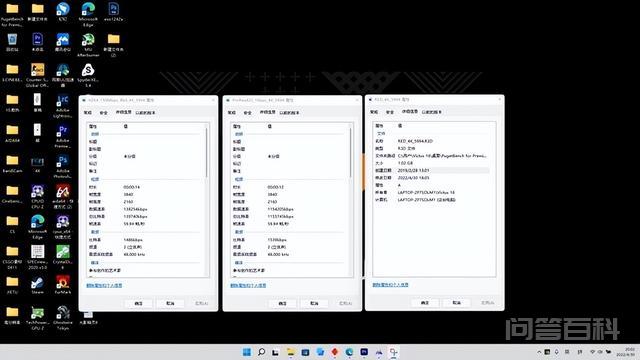Select the CrystalDiskMark desktop icon

point(62,257)
